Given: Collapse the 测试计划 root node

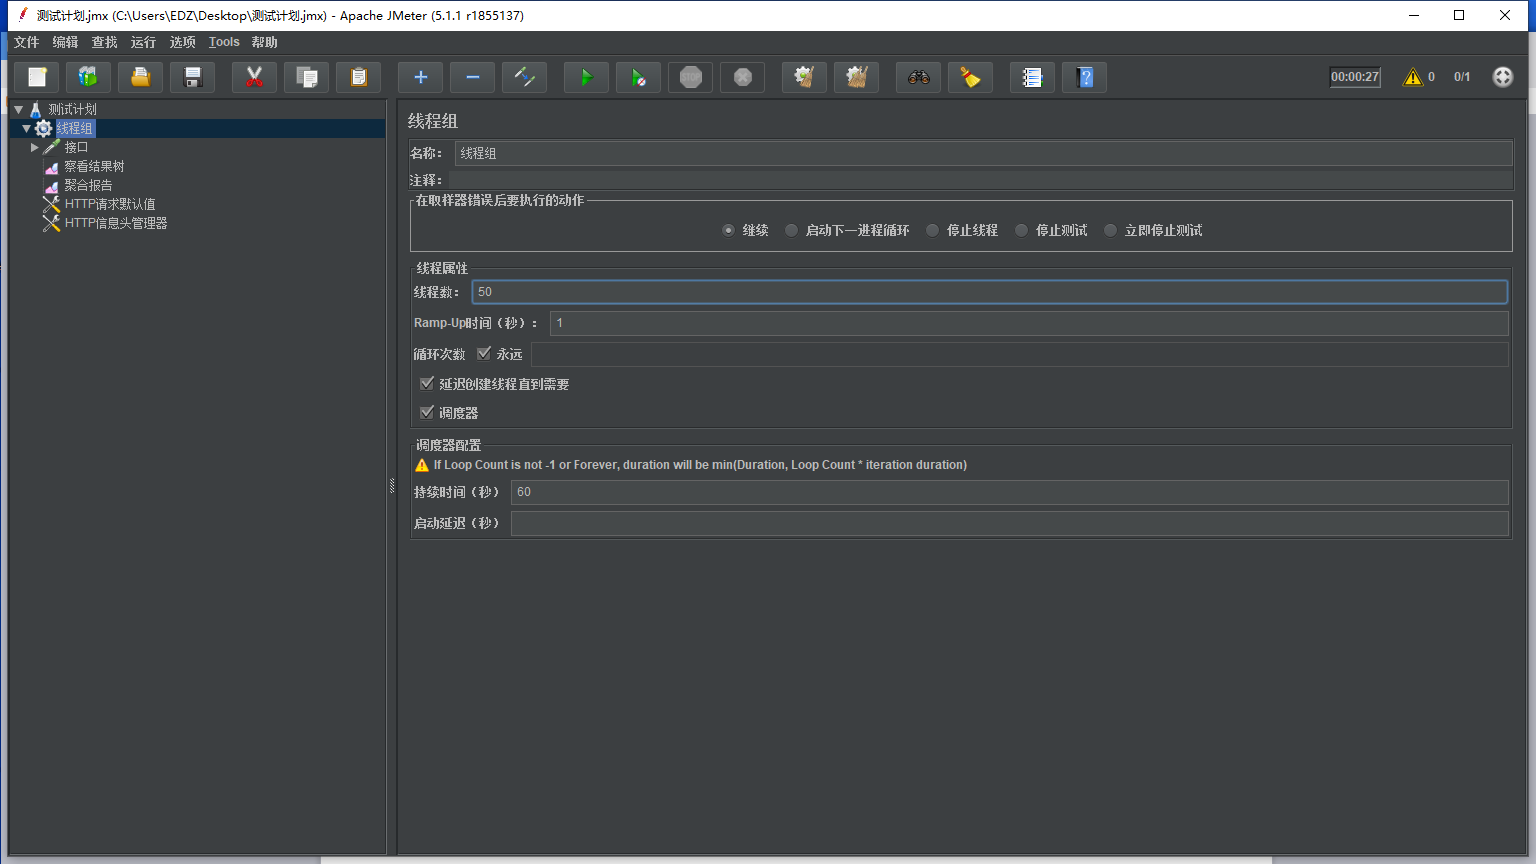Looking at the screenshot, I should click(x=18, y=109).
